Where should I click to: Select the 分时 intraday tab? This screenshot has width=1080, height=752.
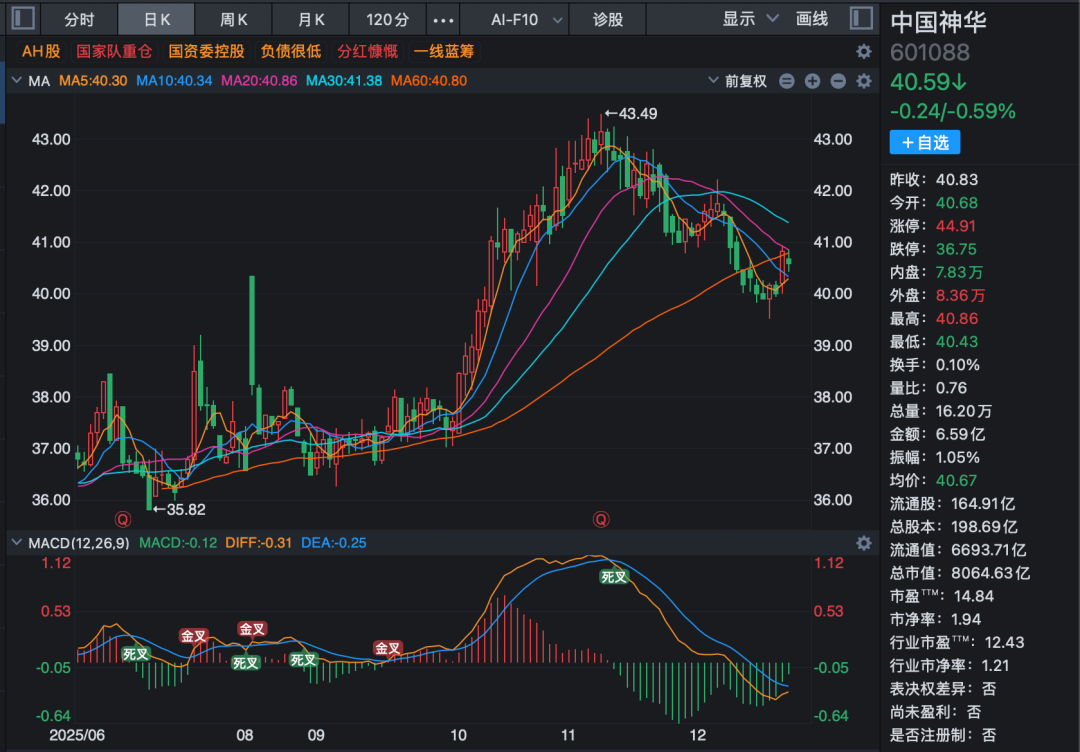(79, 19)
